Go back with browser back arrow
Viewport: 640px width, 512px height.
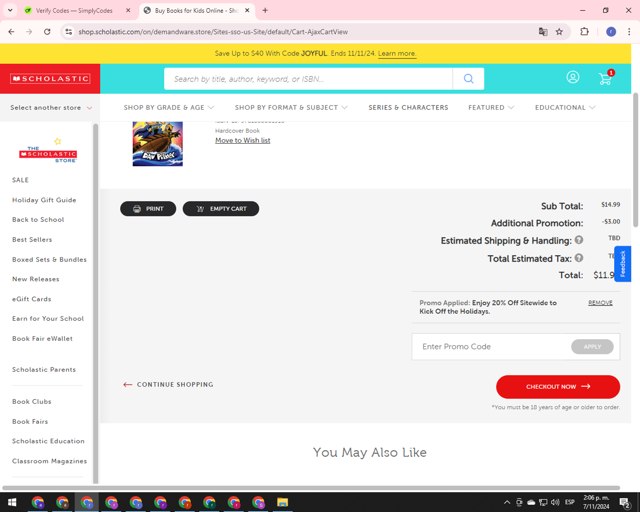[11, 32]
